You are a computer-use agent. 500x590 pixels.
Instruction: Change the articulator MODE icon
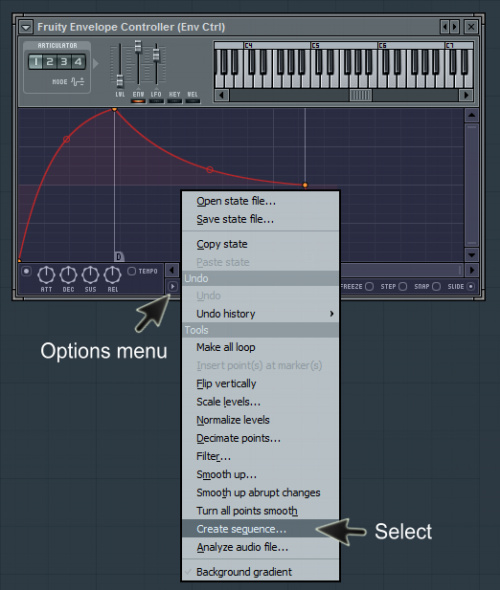point(78,81)
